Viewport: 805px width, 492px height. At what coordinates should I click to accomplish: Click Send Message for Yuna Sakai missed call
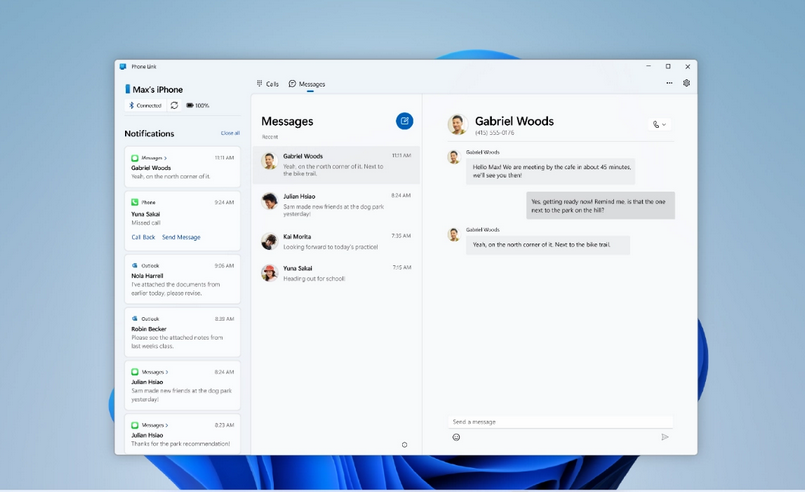tap(181, 237)
